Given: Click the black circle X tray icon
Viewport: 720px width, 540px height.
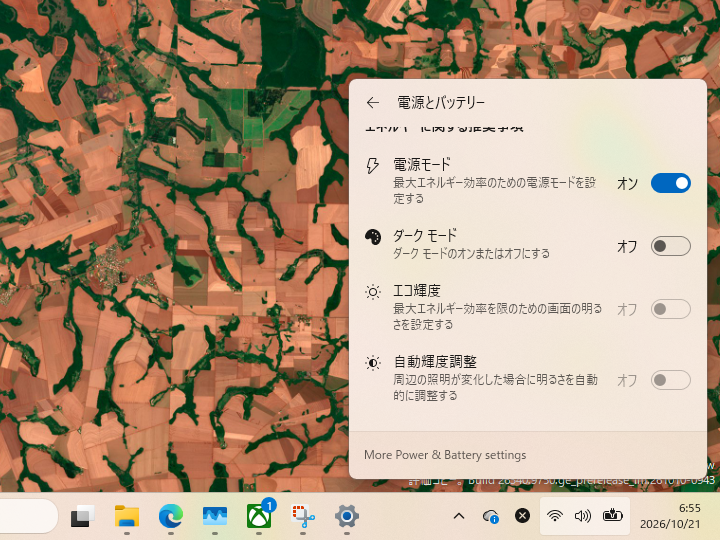Looking at the screenshot, I should point(522,516).
